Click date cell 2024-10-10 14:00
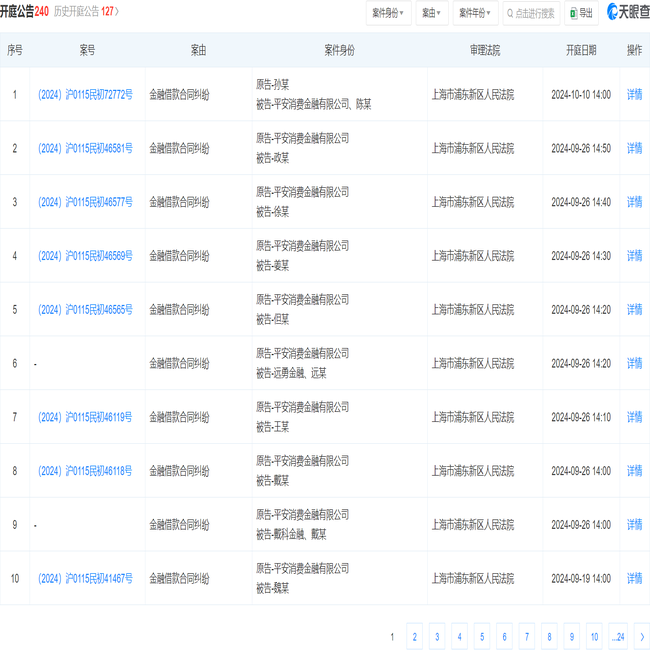The width and height of the screenshot is (650, 650). coord(581,95)
